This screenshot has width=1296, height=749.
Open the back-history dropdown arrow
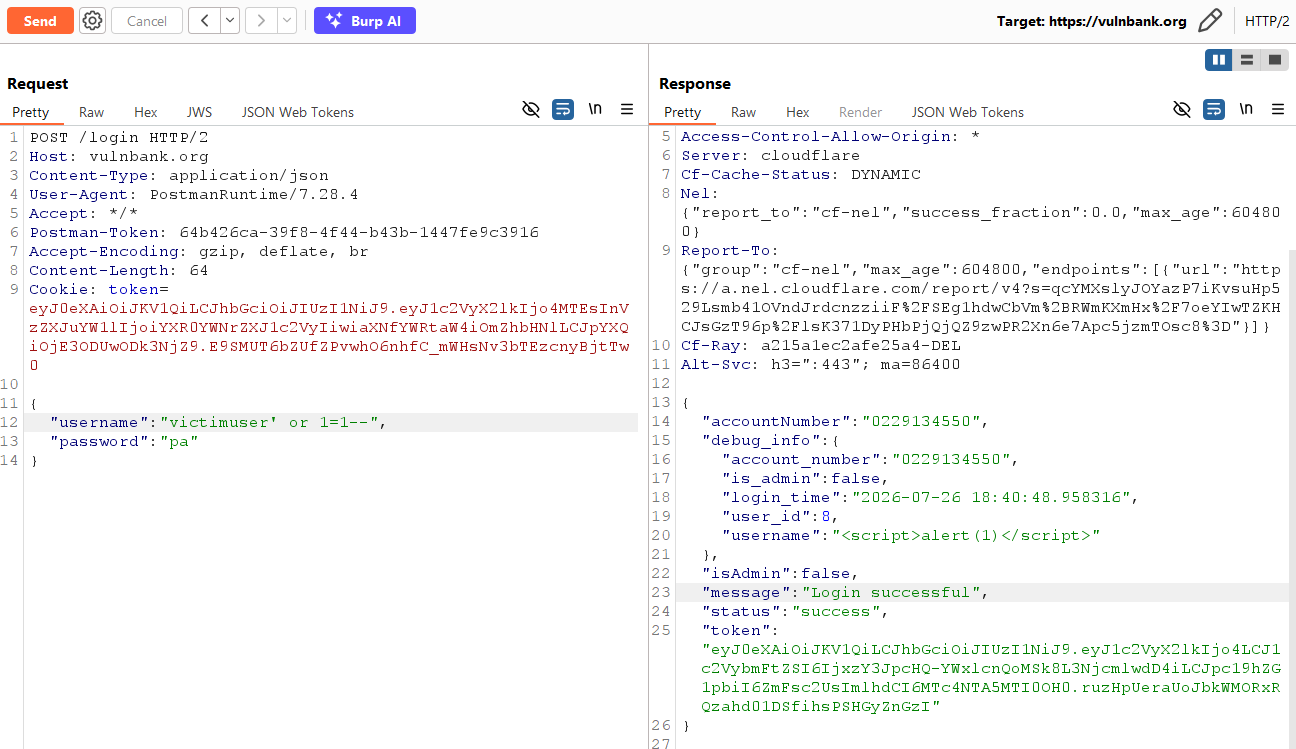click(x=230, y=21)
